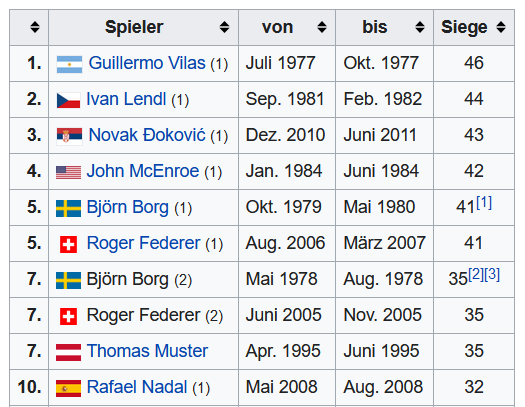Click the Swiss flag beside Roger Federer (1)
Viewport: 525px width, 407px height.
[68, 244]
